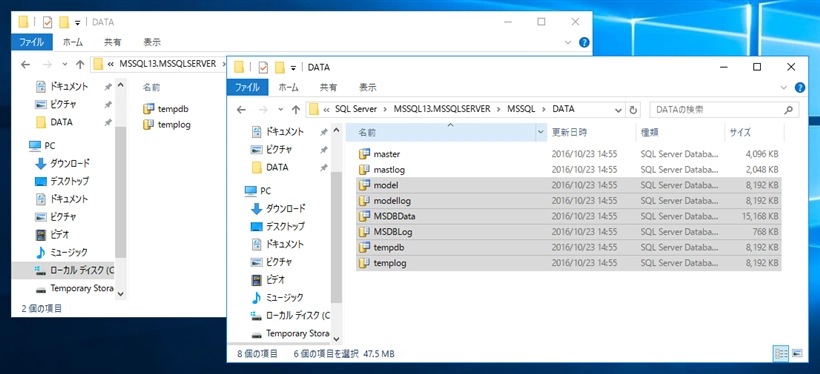
Task: Click properties quick access icon in front title bar
Action: tap(263, 67)
